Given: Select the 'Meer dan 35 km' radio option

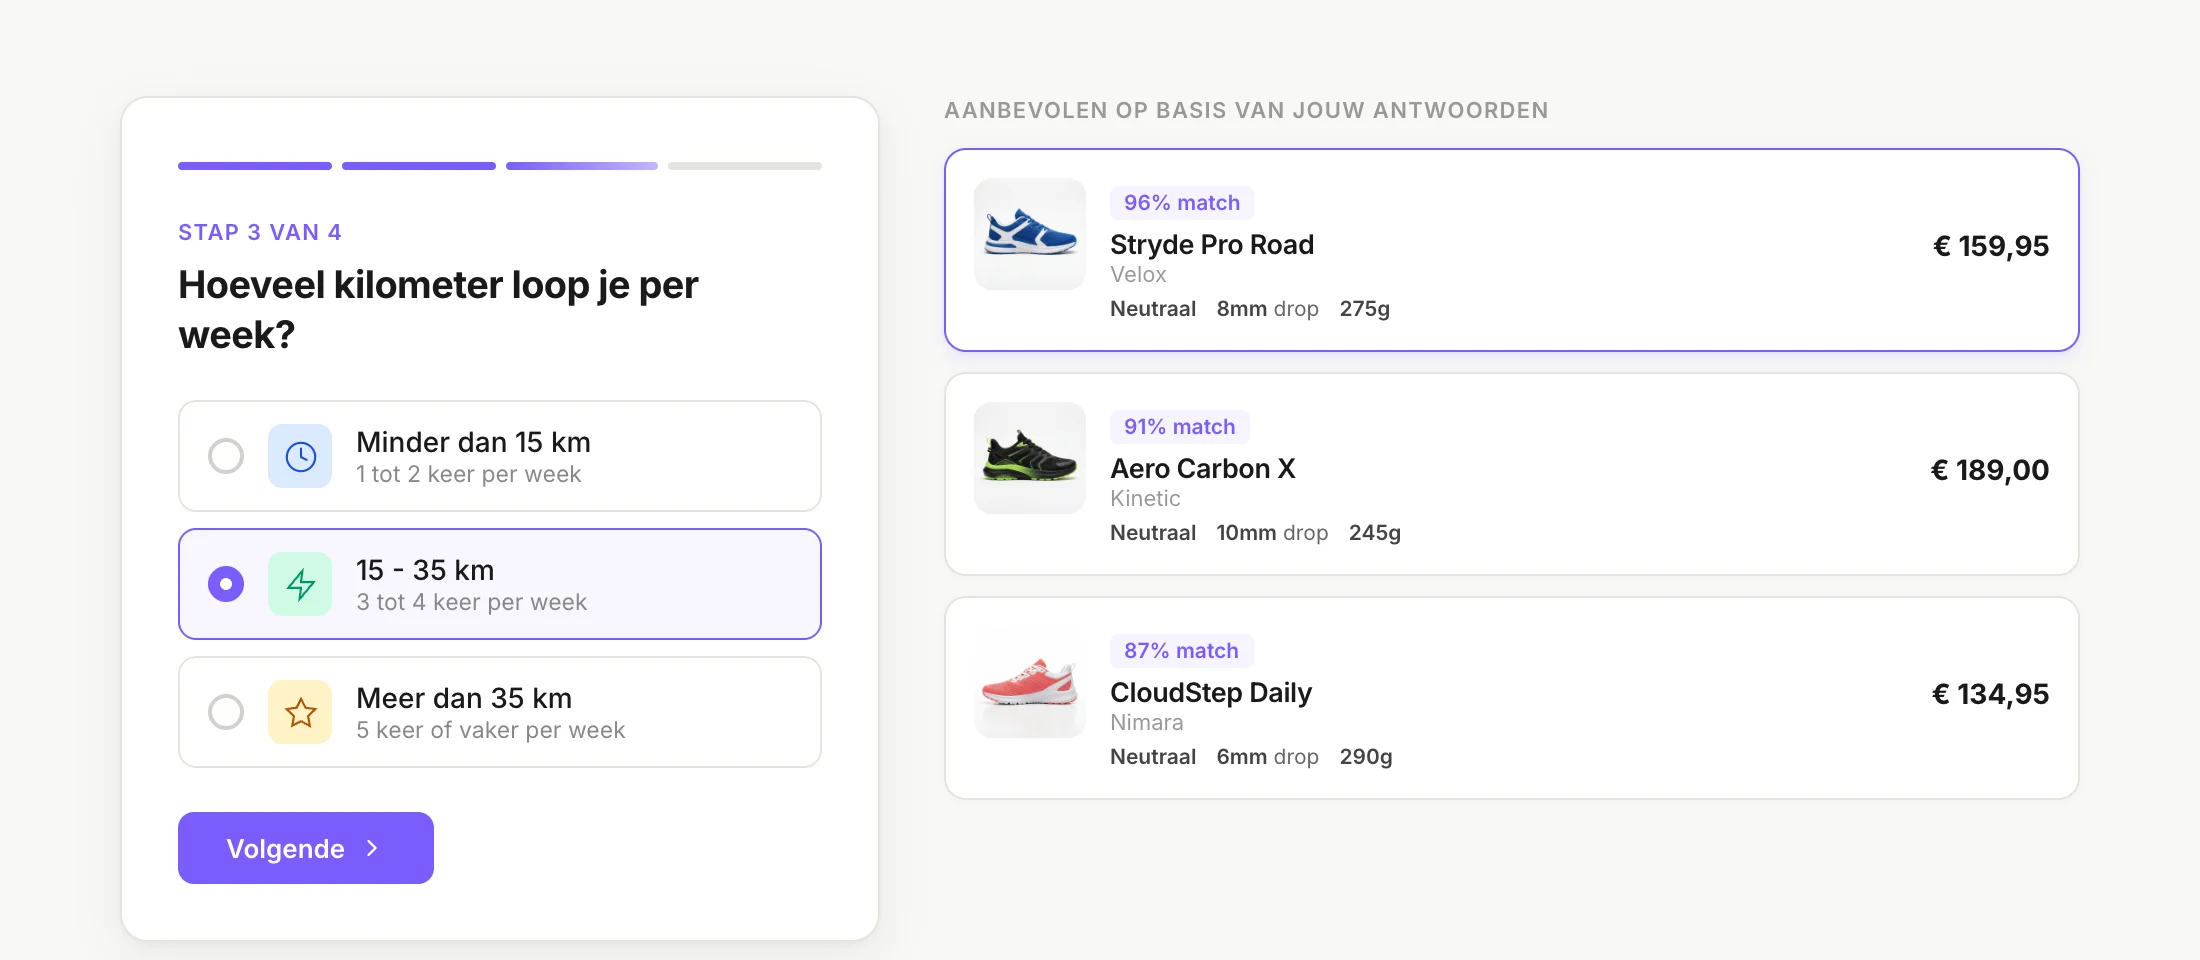Looking at the screenshot, I should (x=226, y=712).
